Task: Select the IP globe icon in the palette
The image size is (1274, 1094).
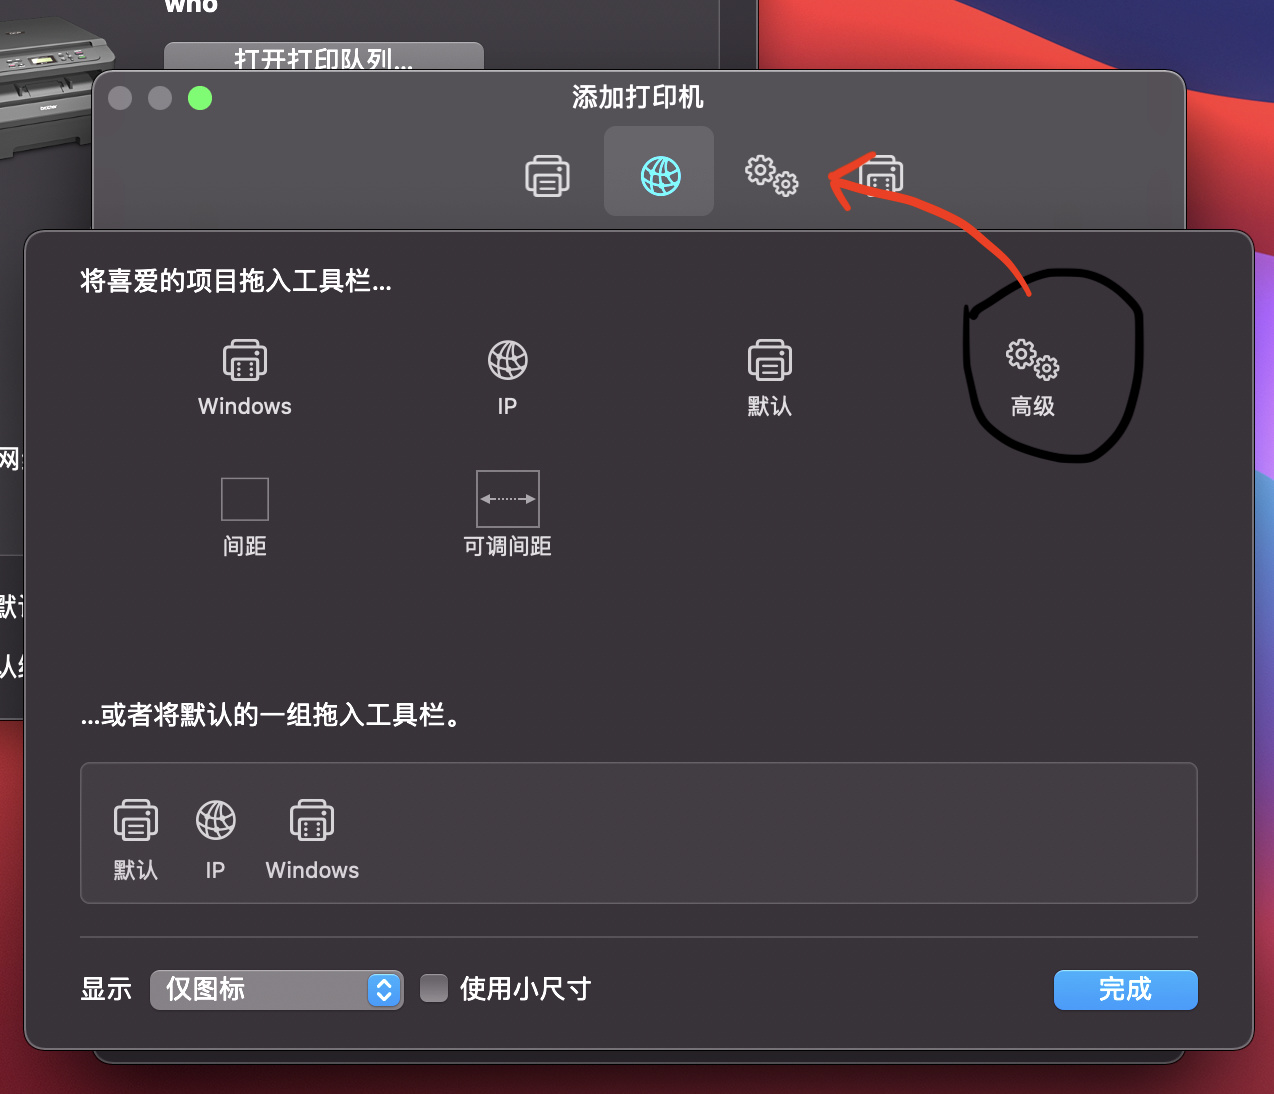Action: pos(507,360)
